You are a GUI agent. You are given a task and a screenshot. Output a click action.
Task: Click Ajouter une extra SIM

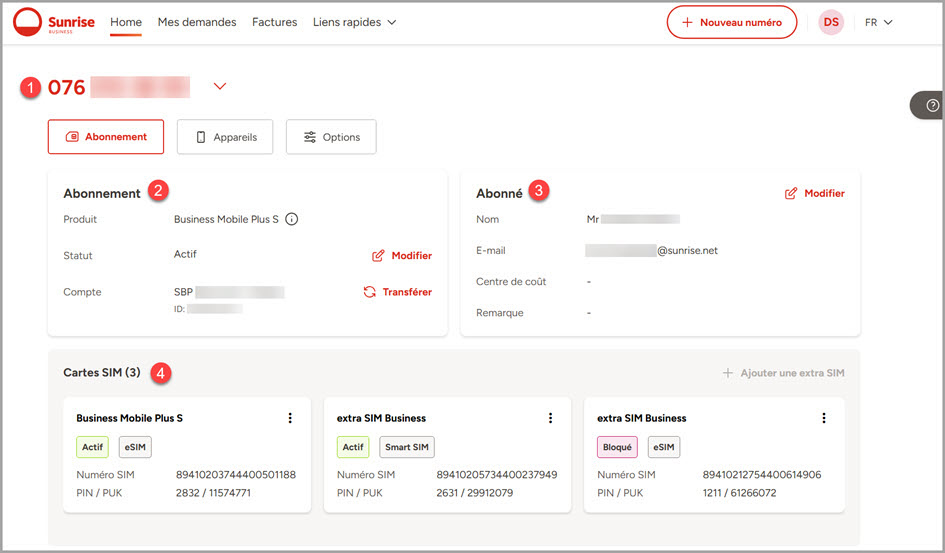click(783, 373)
